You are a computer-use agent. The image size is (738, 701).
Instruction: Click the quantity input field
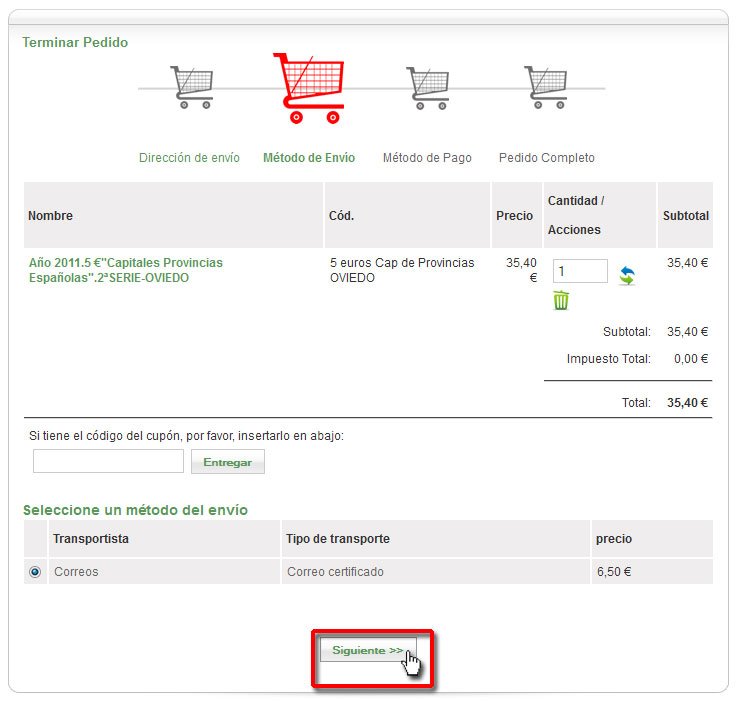(580, 271)
